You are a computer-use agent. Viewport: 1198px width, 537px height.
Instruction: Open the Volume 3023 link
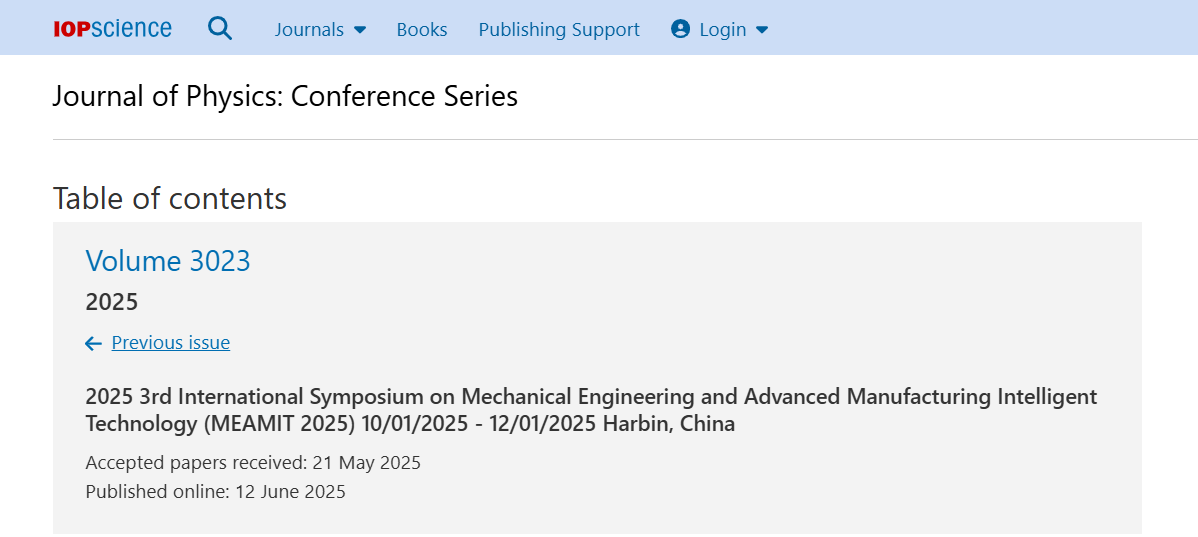pos(168,261)
